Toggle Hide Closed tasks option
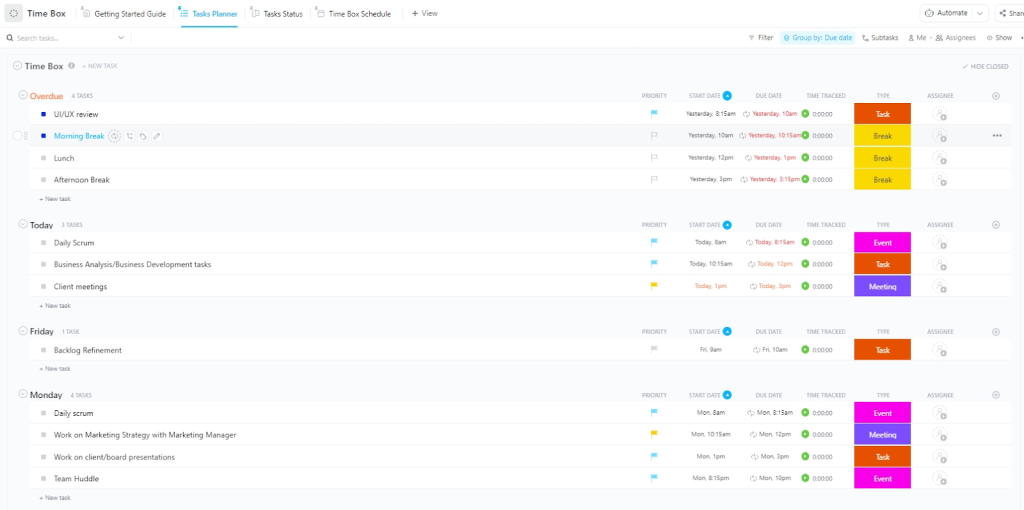 click(985, 66)
